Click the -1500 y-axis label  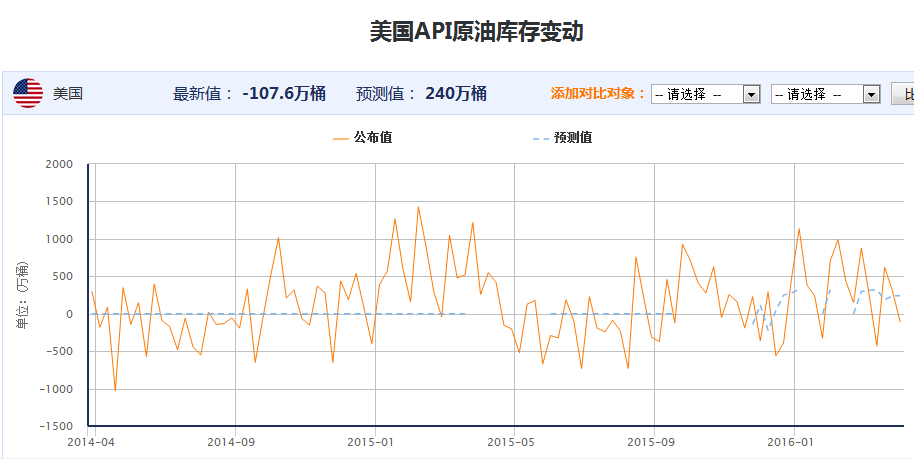[x=57, y=426]
